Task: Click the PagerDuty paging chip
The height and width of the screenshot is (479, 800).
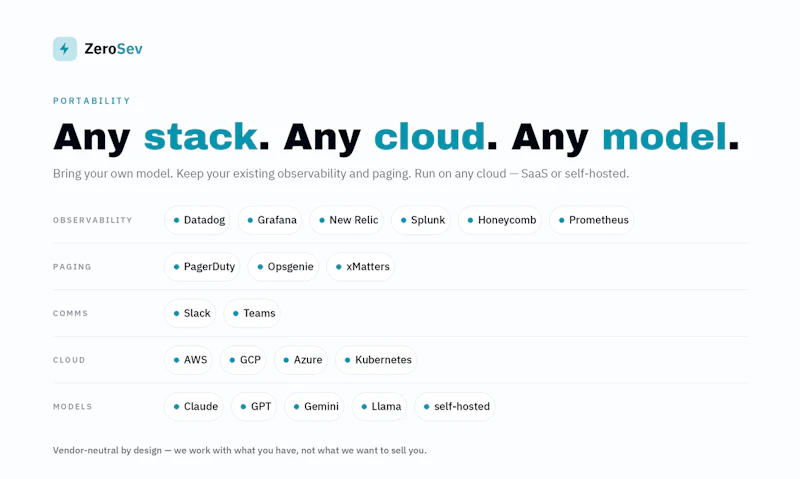Action: pos(202,267)
